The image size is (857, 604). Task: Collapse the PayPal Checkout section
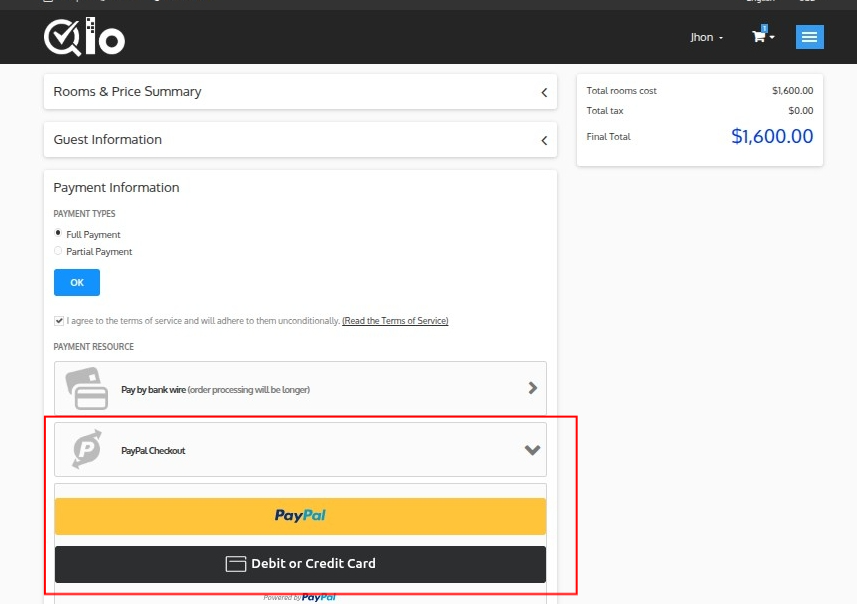(532, 450)
